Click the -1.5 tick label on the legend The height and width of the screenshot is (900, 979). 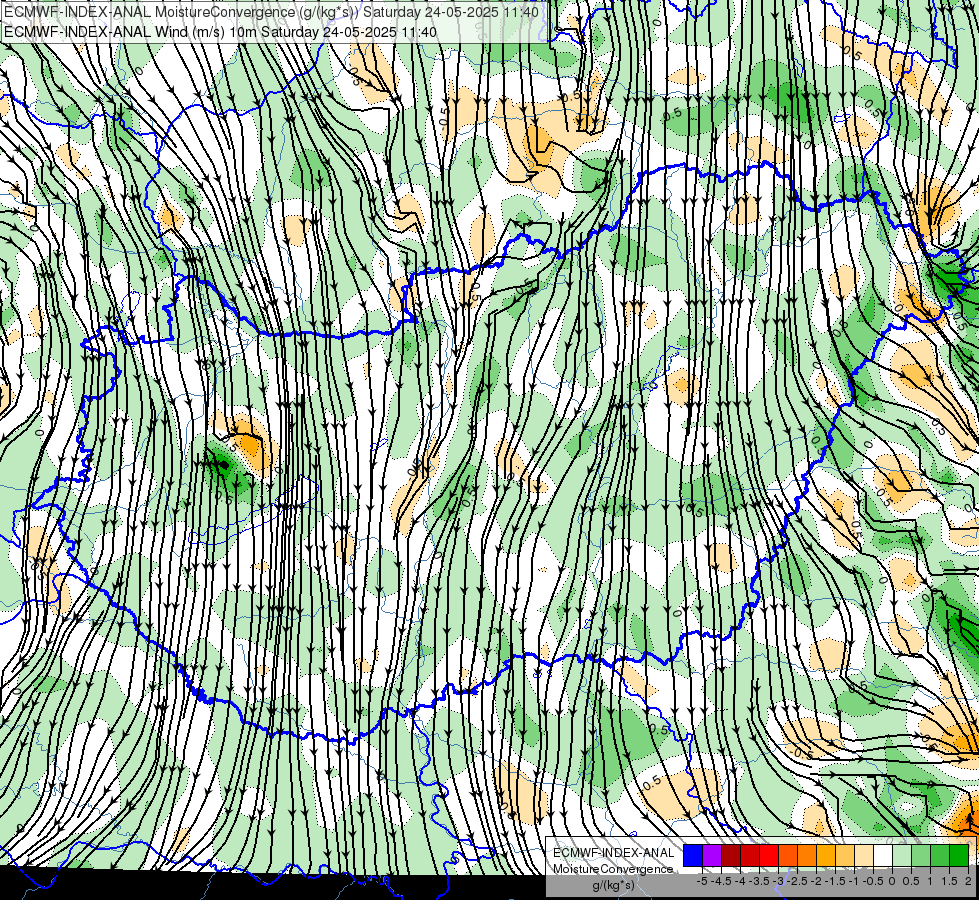tap(835, 881)
